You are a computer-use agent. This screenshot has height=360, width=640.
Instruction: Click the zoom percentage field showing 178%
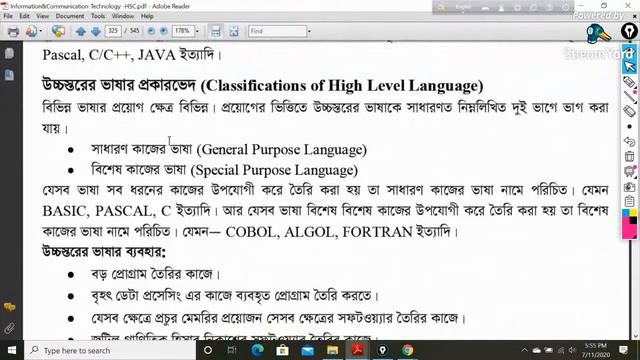182,31
